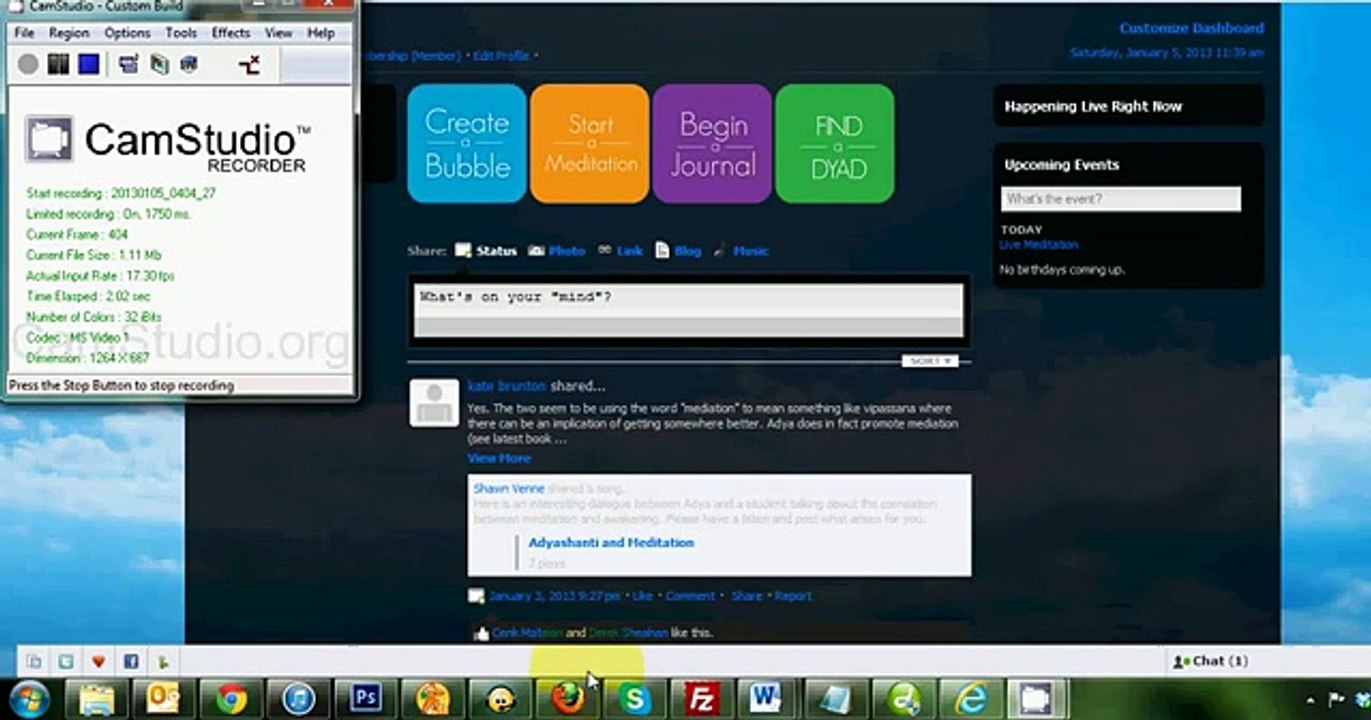Open Outlook from the taskbar

point(164,699)
